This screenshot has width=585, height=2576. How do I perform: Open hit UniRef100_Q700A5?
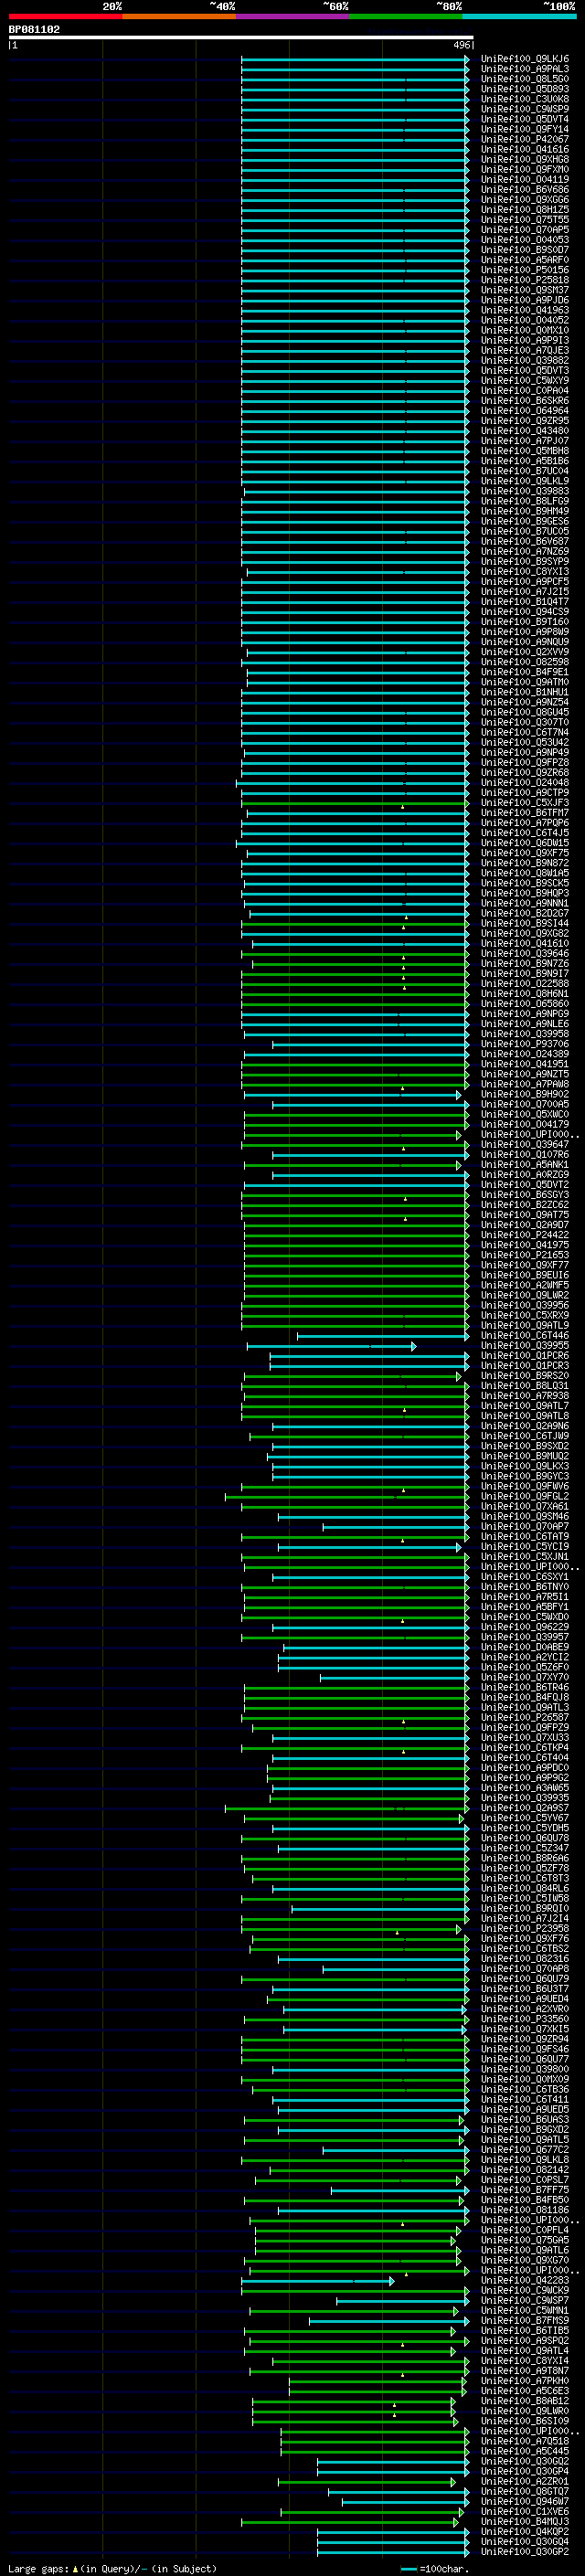pos(524,1104)
